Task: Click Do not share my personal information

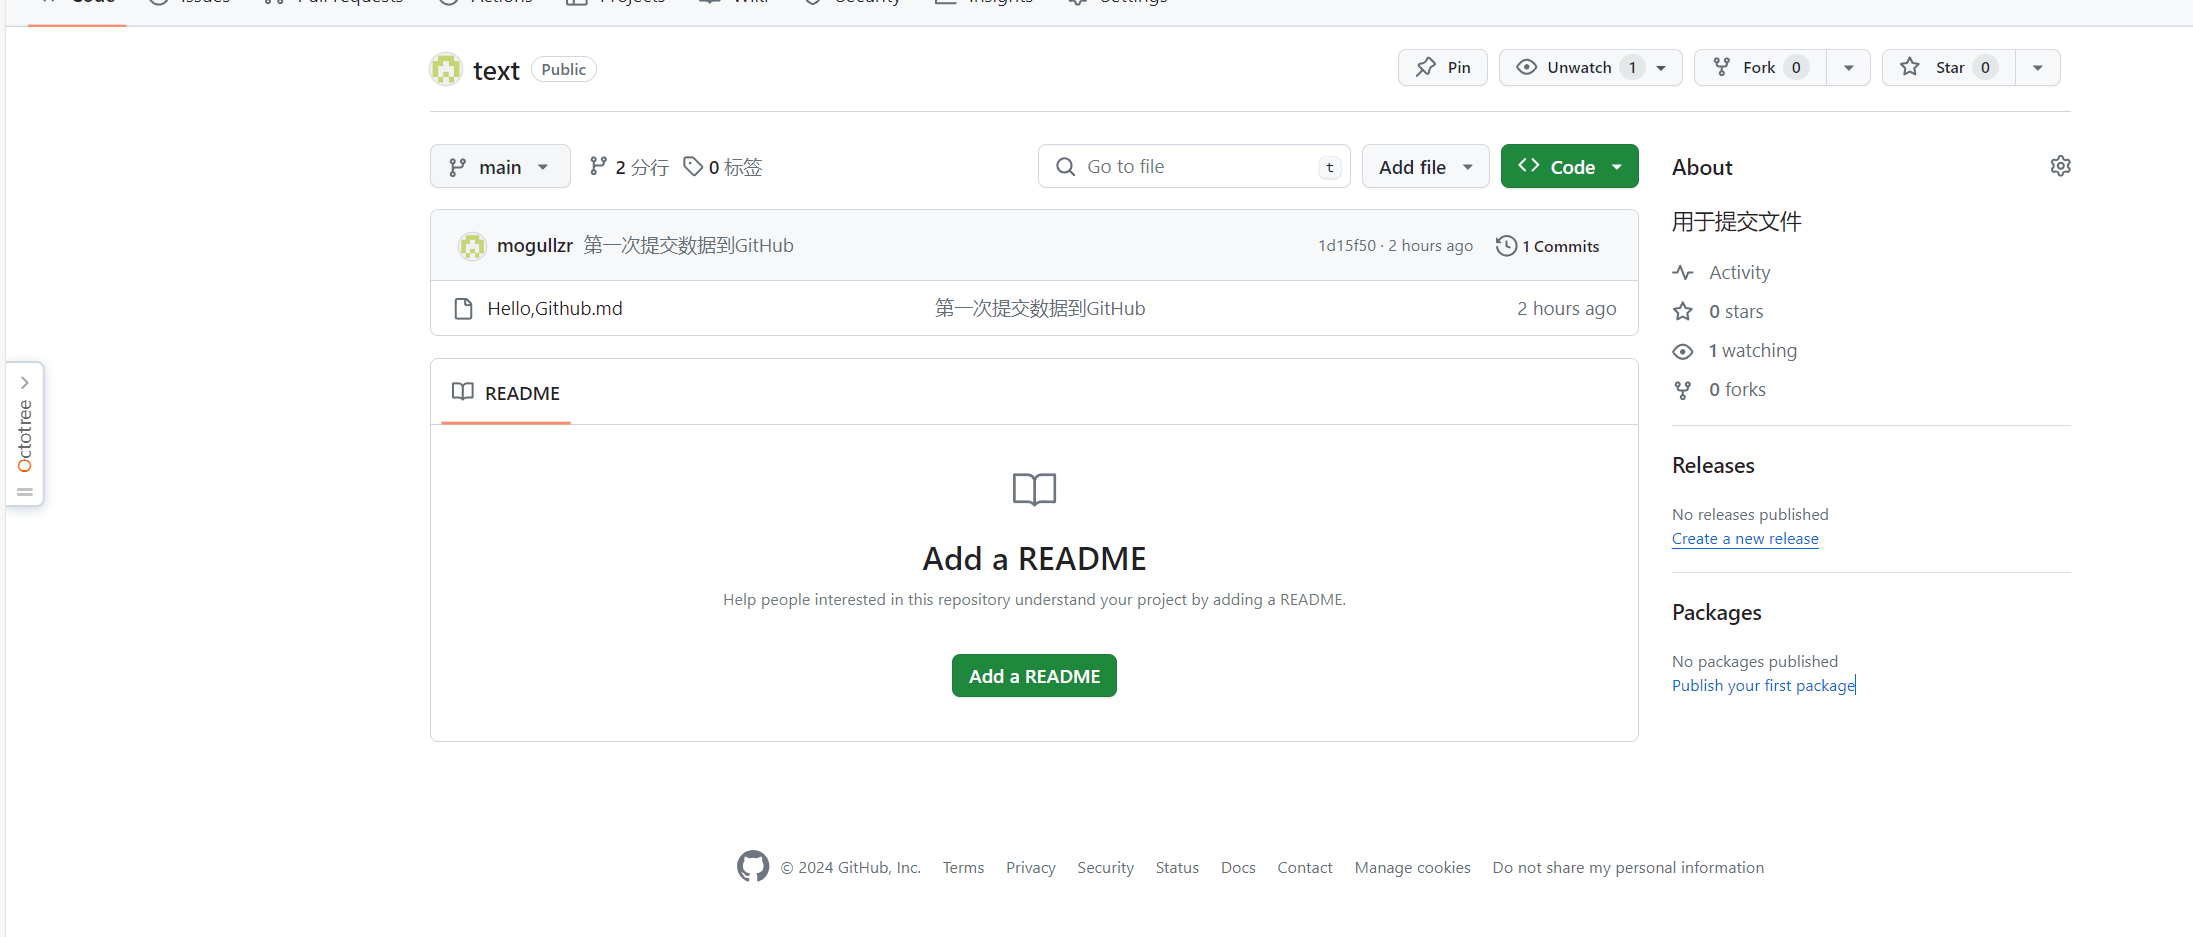Action: tap(1628, 868)
